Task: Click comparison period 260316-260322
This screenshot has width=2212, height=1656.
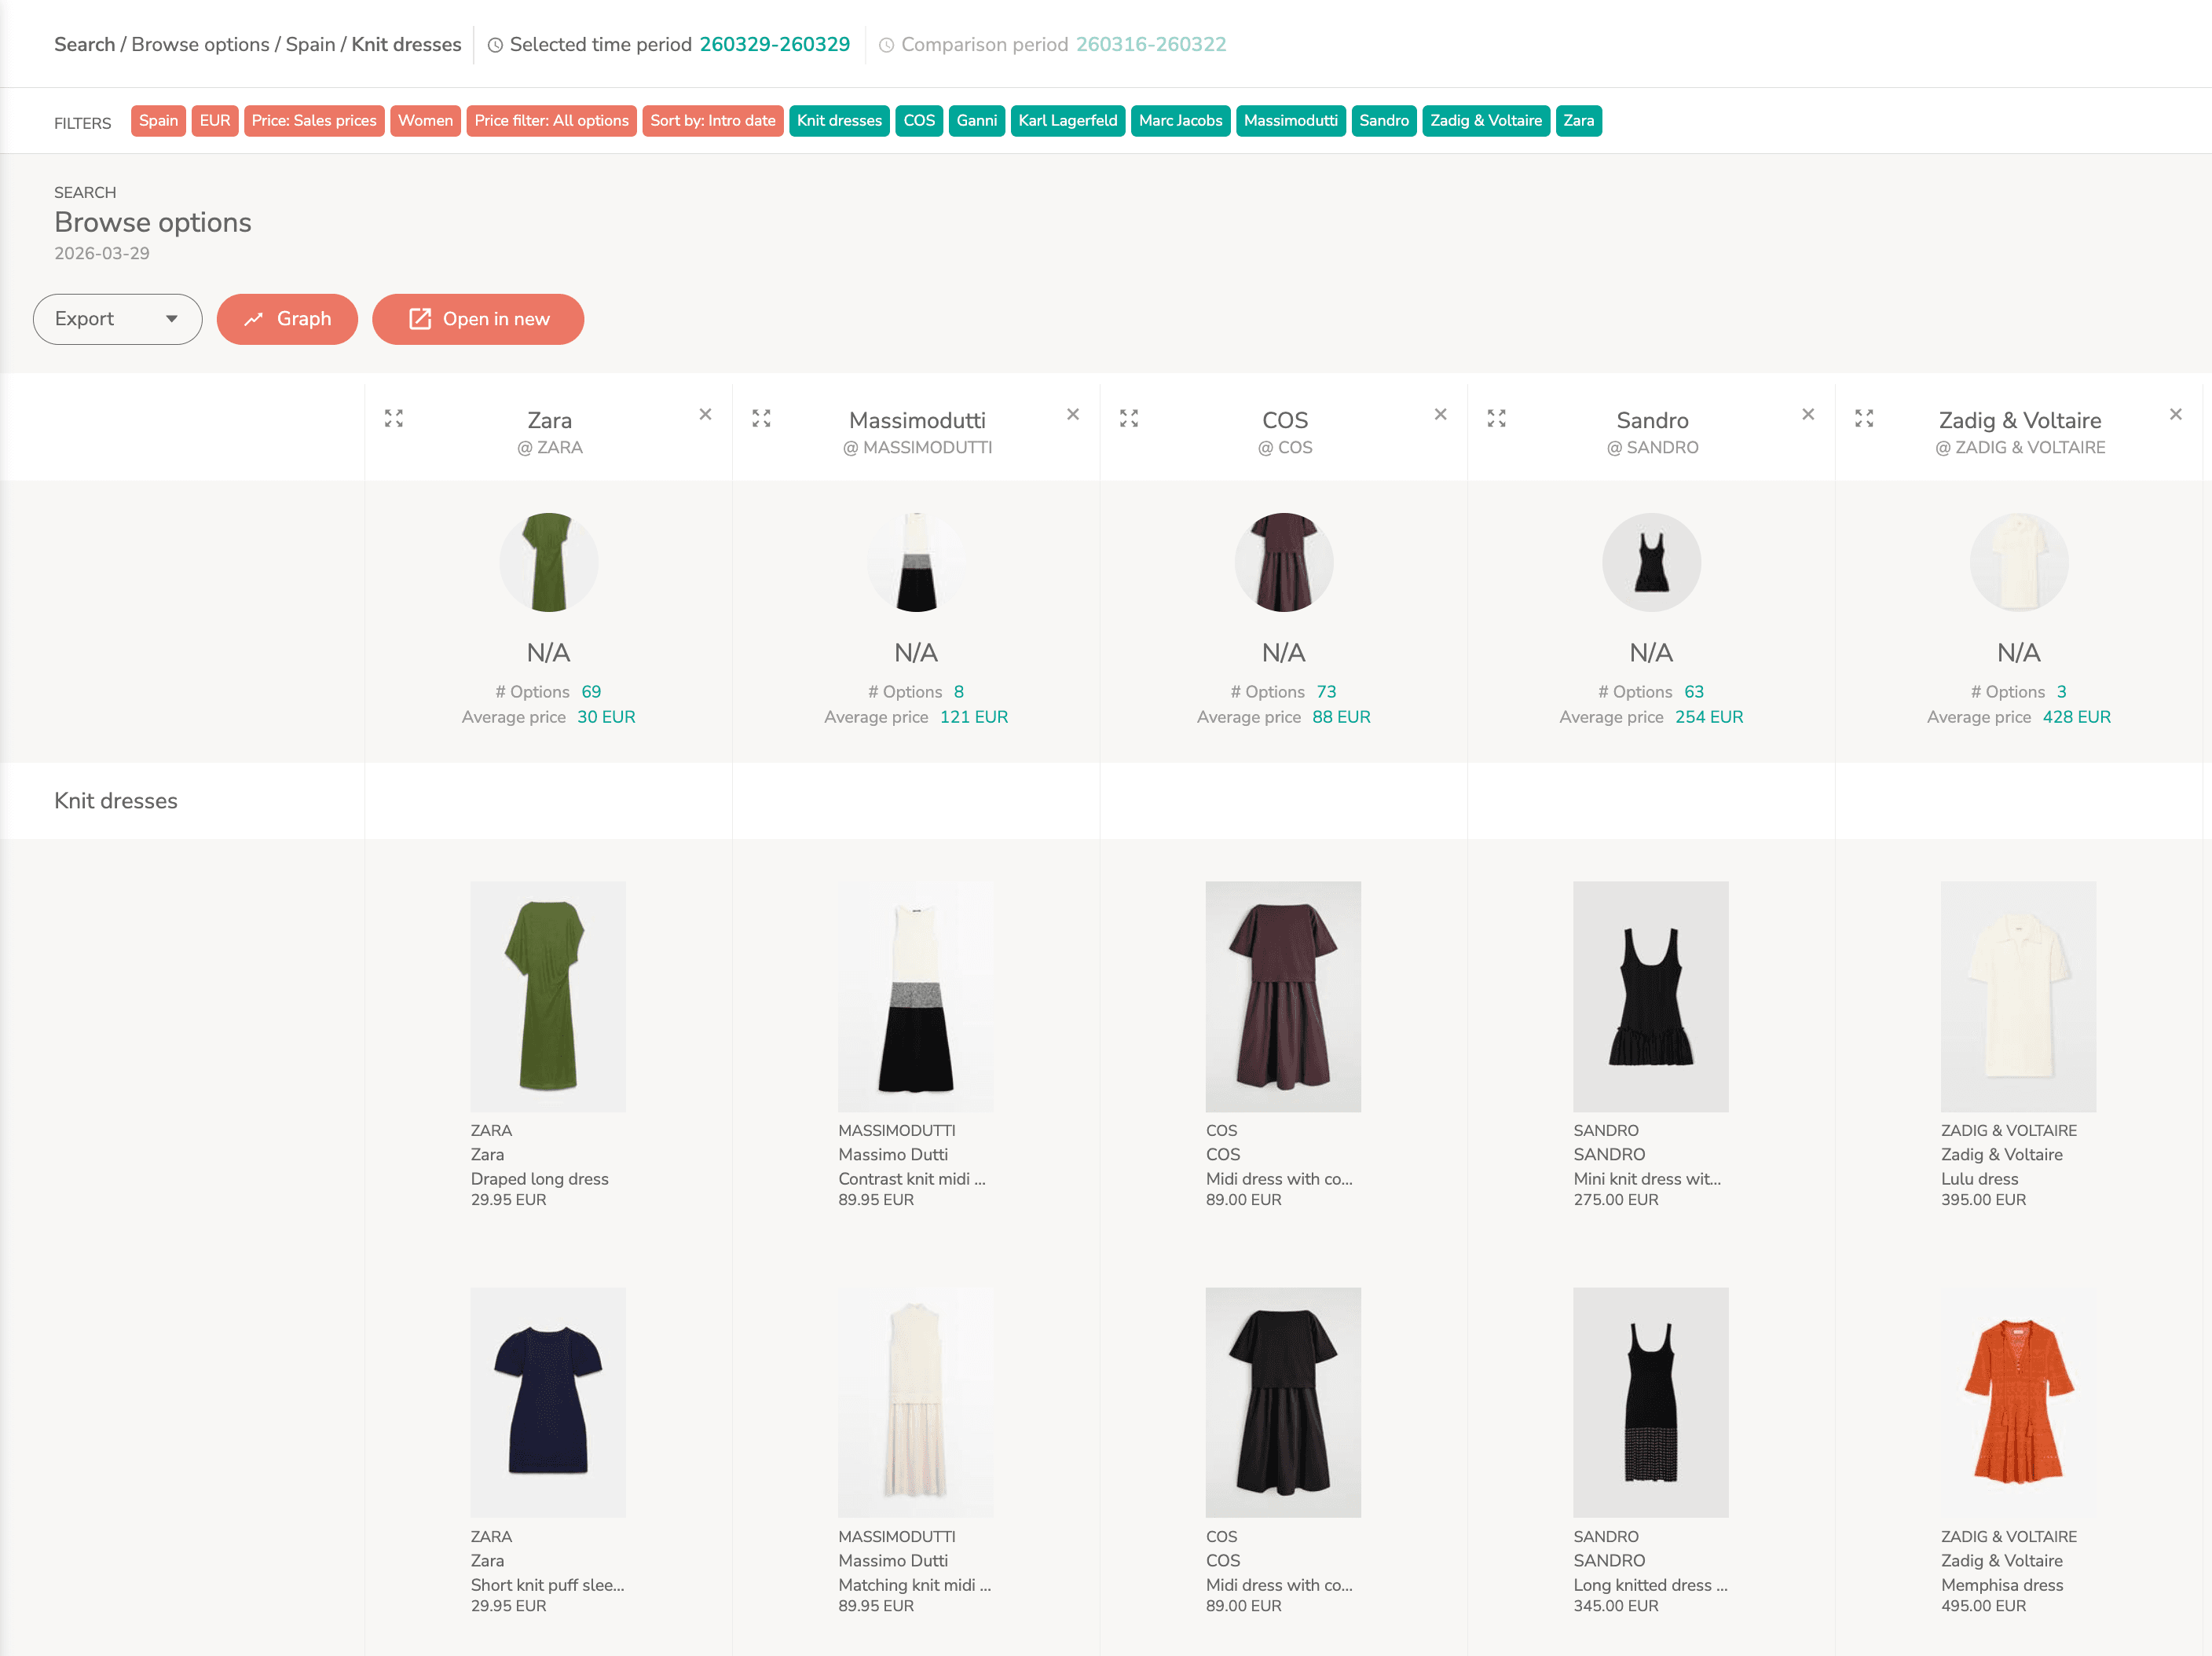Action: point(1150,44)
